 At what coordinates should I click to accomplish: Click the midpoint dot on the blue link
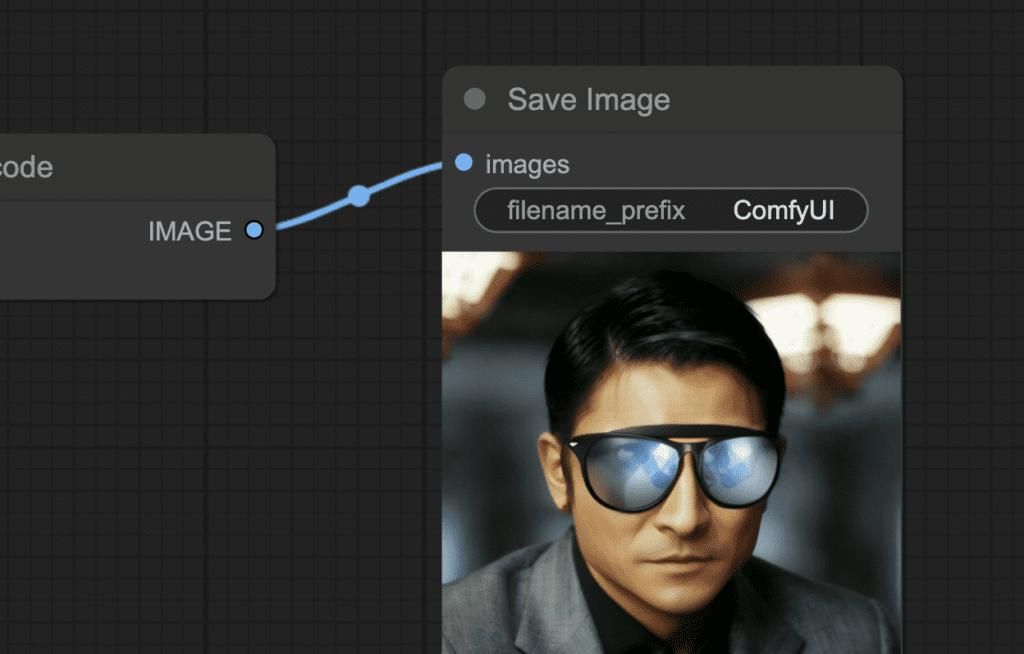[x=359, y=196]
